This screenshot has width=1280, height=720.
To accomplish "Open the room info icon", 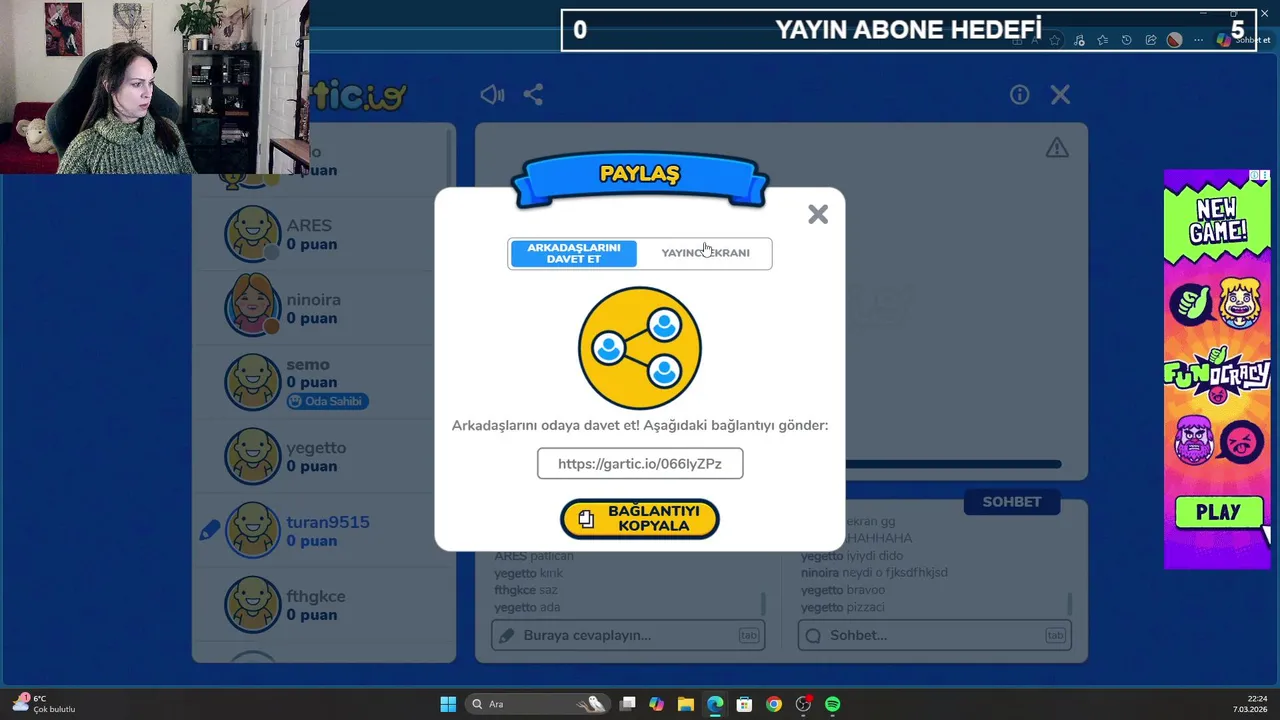I will [1019, 95].
